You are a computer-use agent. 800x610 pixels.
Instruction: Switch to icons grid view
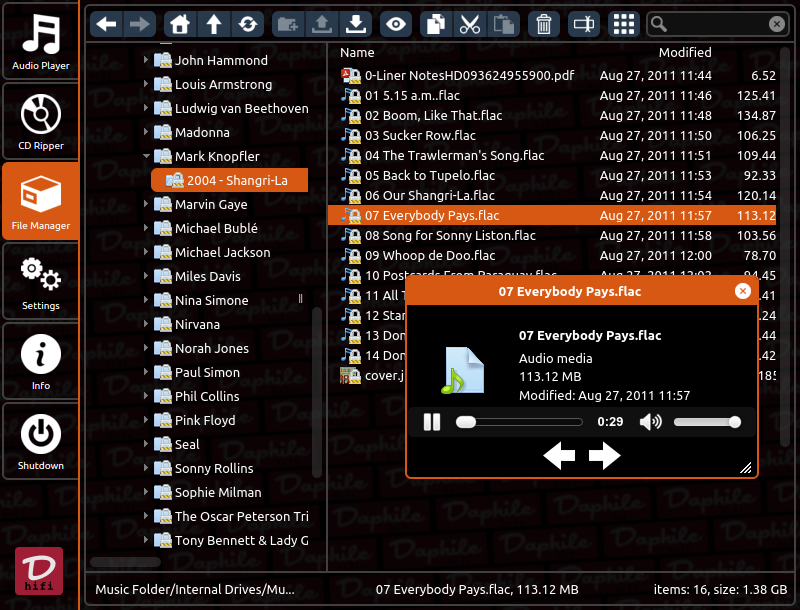point(624,24)
